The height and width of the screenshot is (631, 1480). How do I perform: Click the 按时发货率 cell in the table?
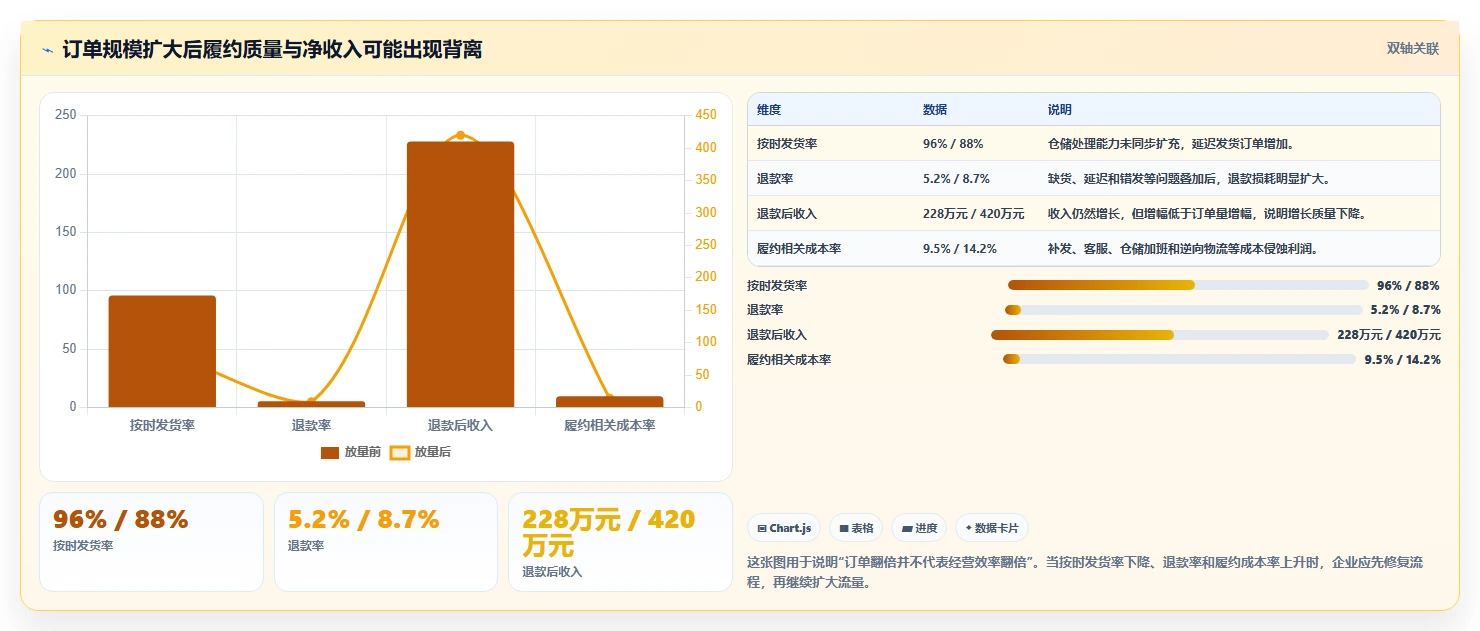pyautogui.click(x=787, y=144)
